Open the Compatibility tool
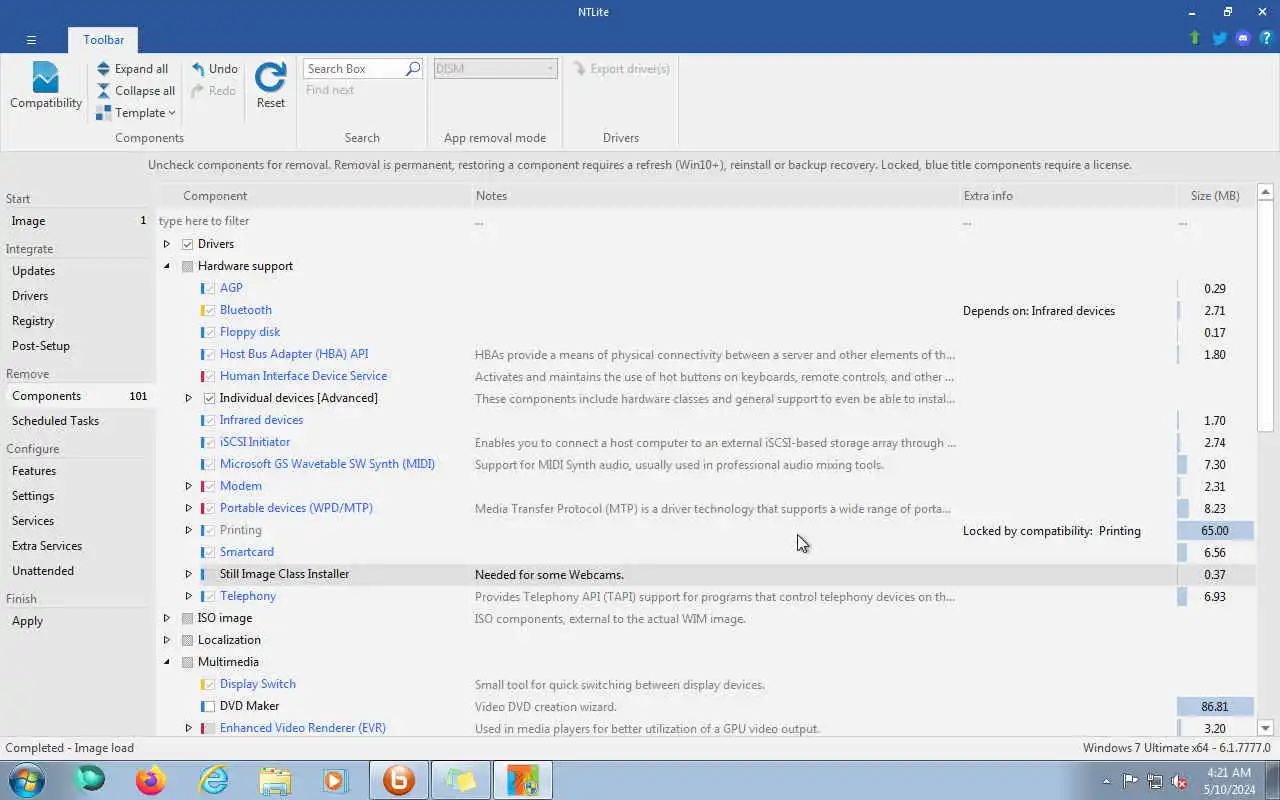The width and height of the screenshot is (1280, 800). pos(46,86)
